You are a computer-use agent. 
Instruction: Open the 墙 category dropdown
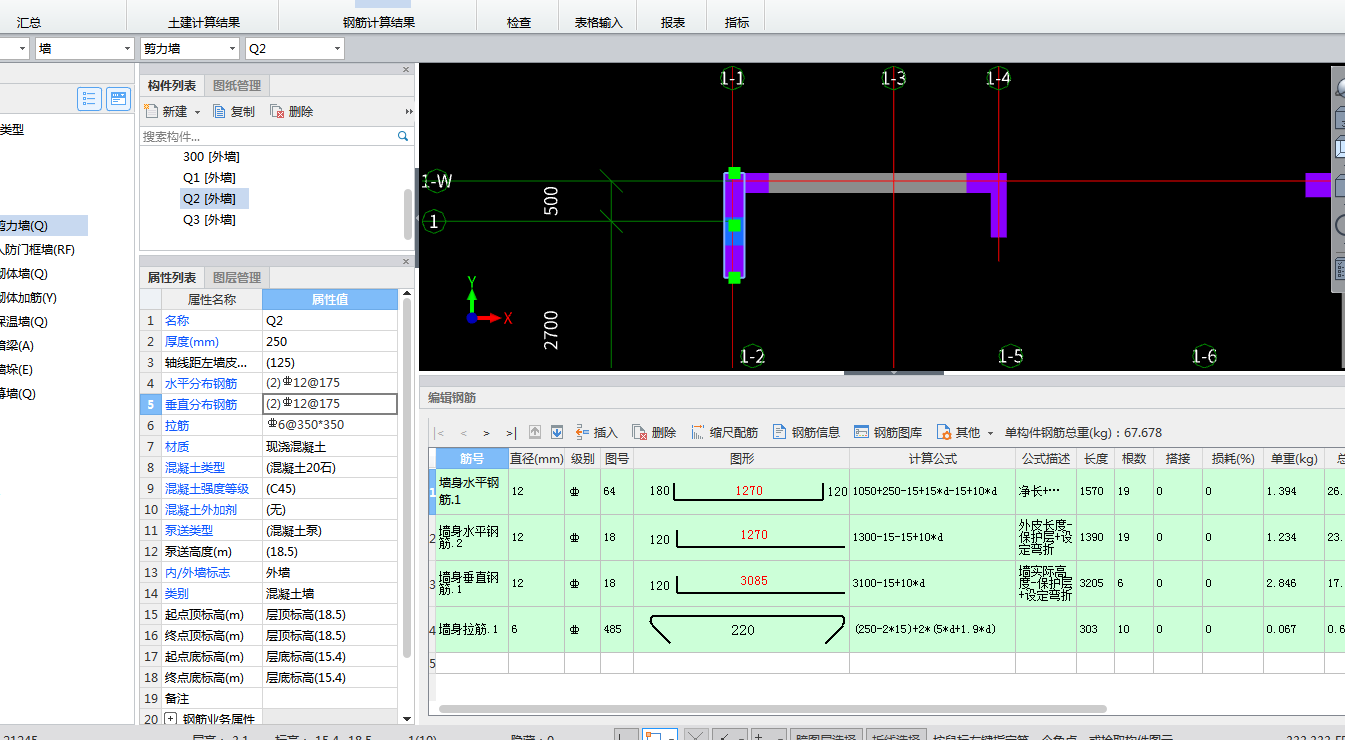click(x=127, y=48)
